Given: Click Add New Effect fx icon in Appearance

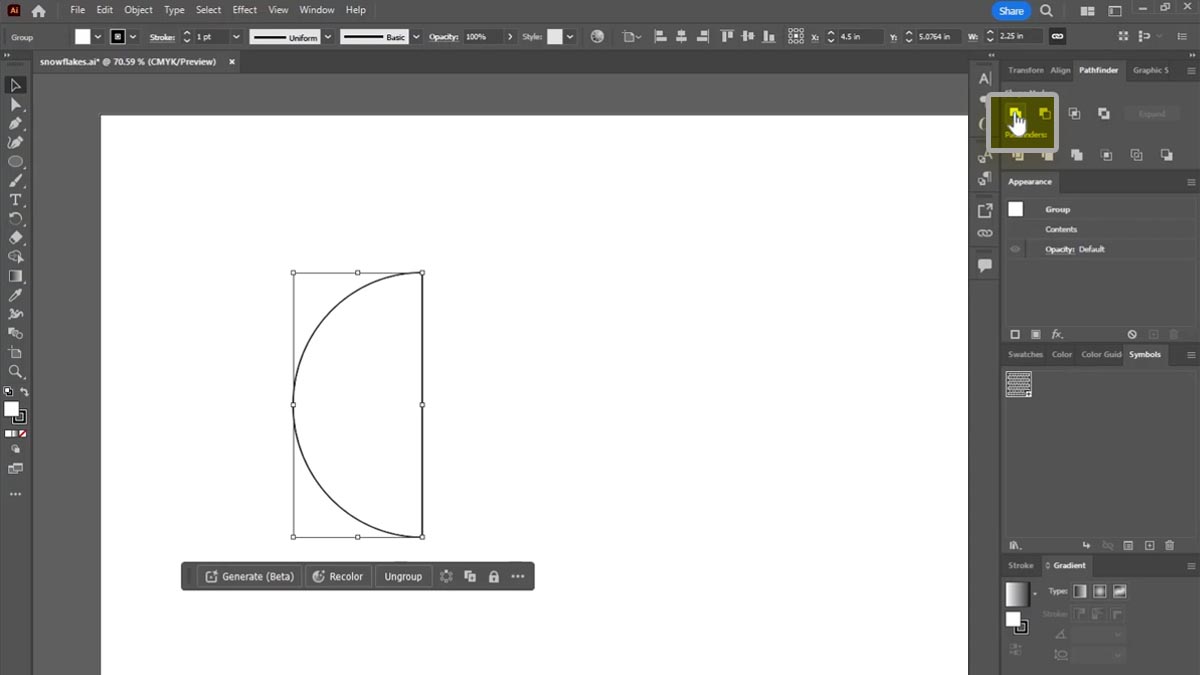Looking at the screenshot, I should coord(1057,334).
